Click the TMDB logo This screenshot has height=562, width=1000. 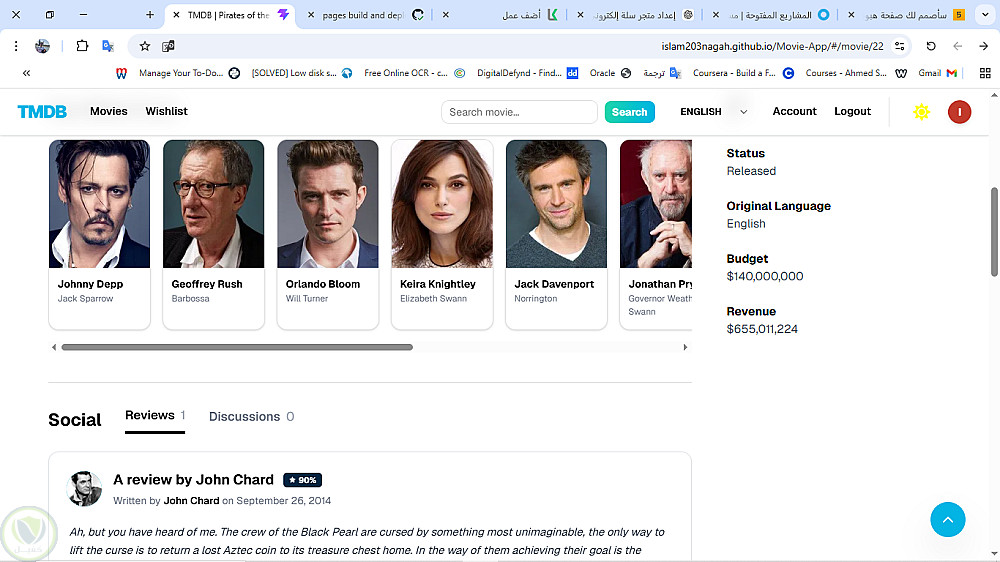(42, 112)
